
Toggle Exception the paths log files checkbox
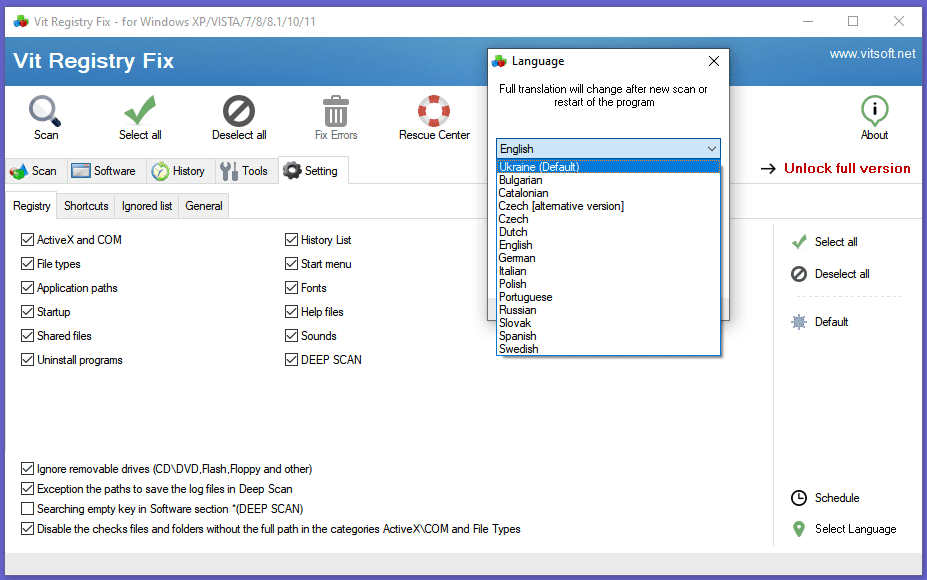(x=27, y=489)
